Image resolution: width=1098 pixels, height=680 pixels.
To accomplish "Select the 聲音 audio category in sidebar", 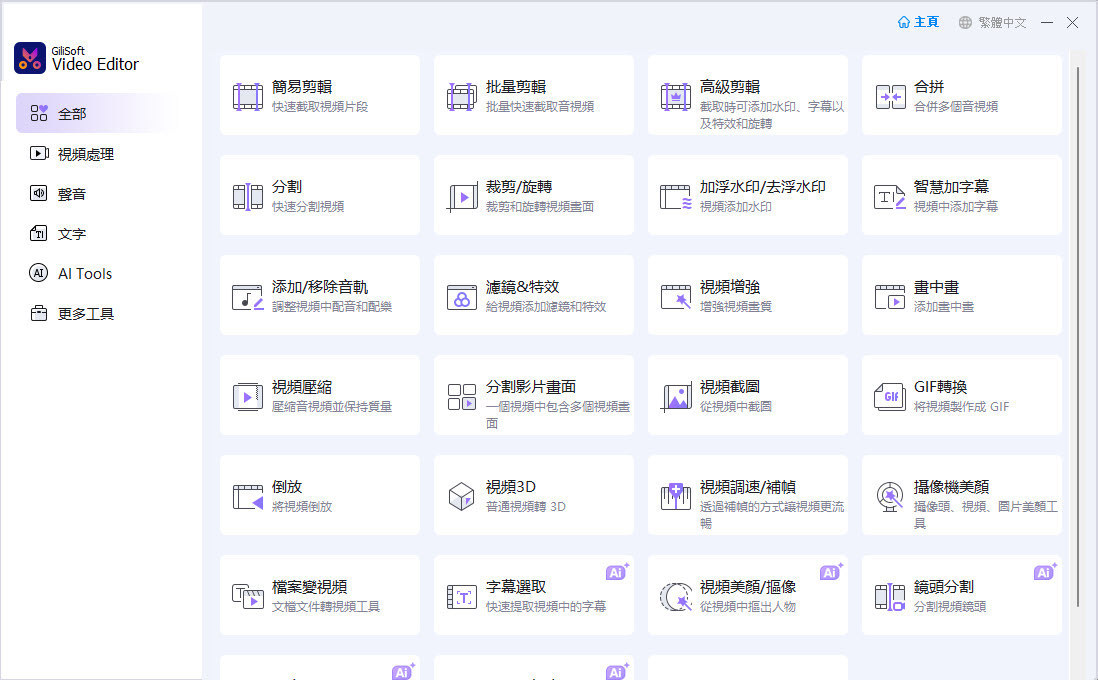I will tap(71, 194).
